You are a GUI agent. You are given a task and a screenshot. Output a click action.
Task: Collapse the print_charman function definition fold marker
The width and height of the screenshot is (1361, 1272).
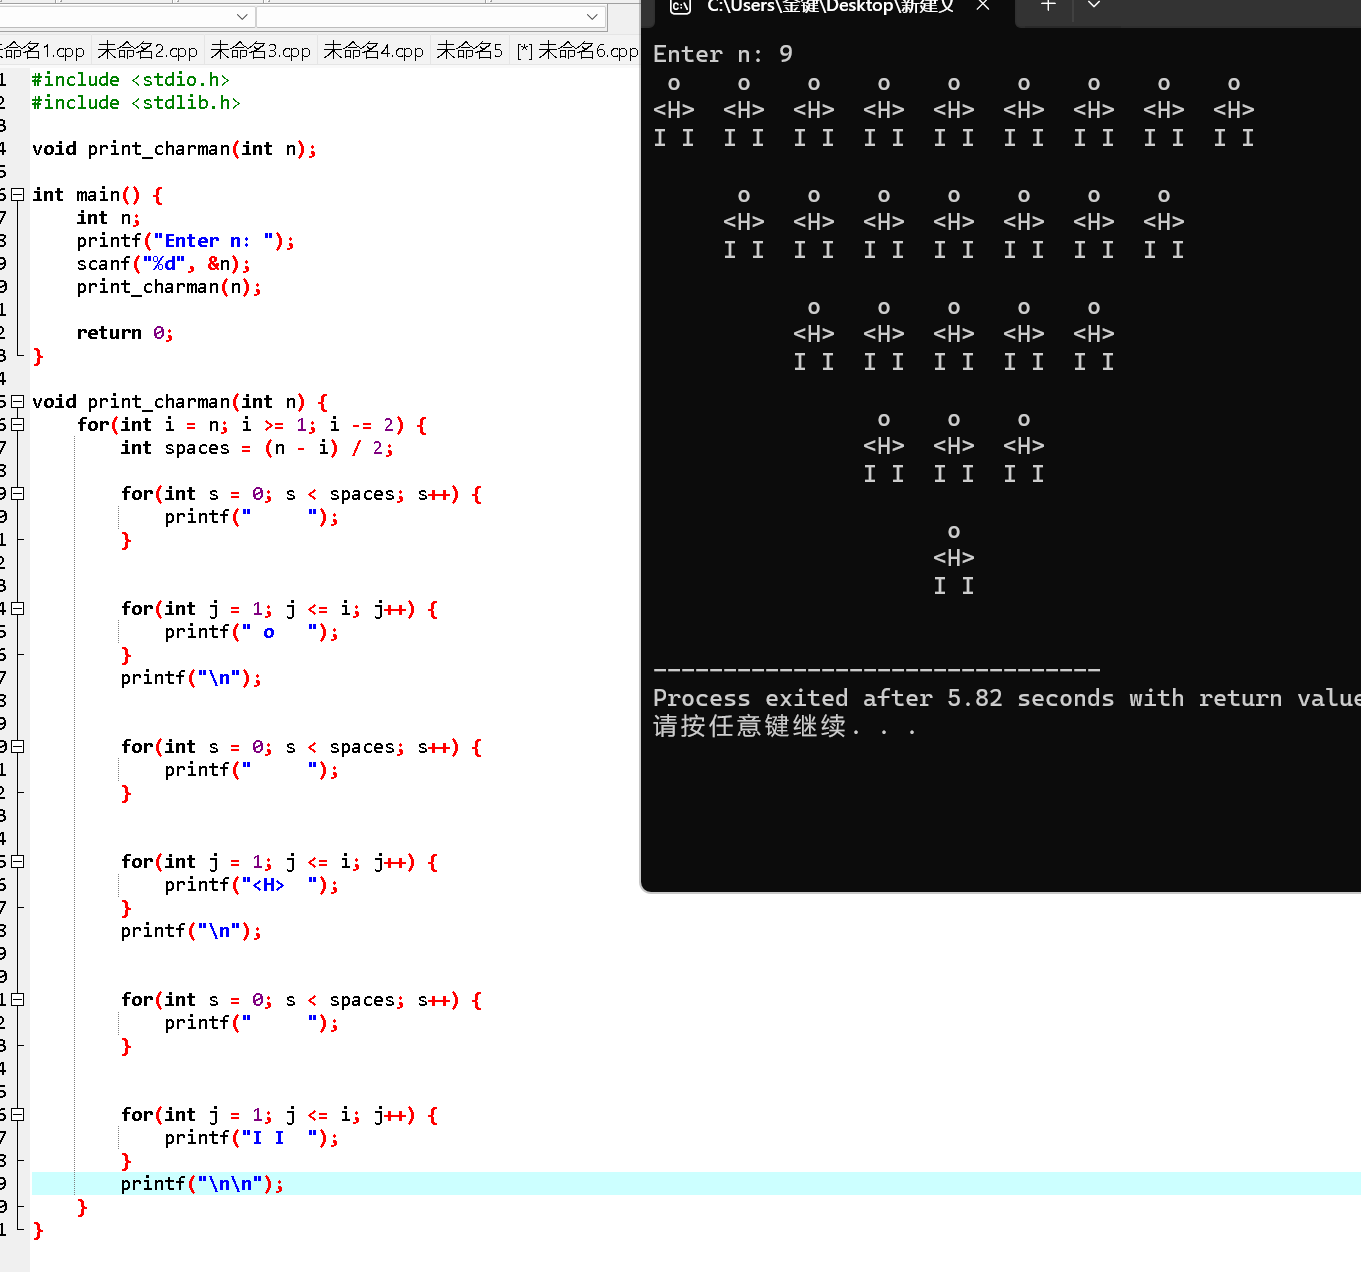pyautogui.click(x=17, y=402)
